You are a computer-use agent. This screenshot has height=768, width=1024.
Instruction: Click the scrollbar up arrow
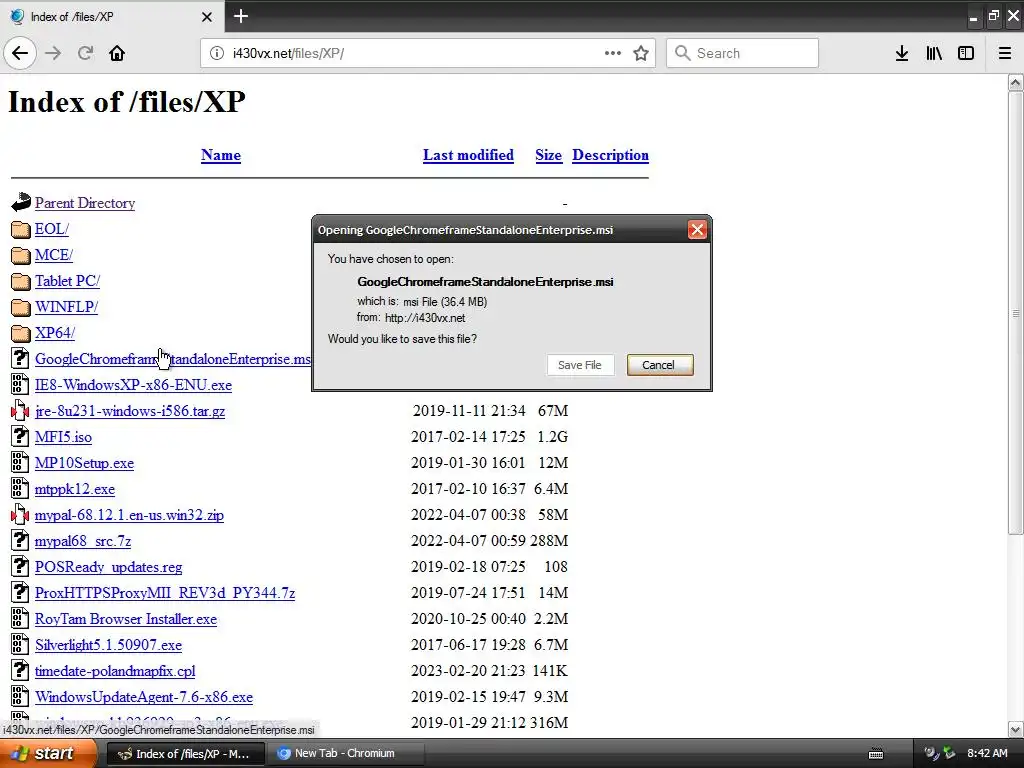click(x=1016, y=83)
